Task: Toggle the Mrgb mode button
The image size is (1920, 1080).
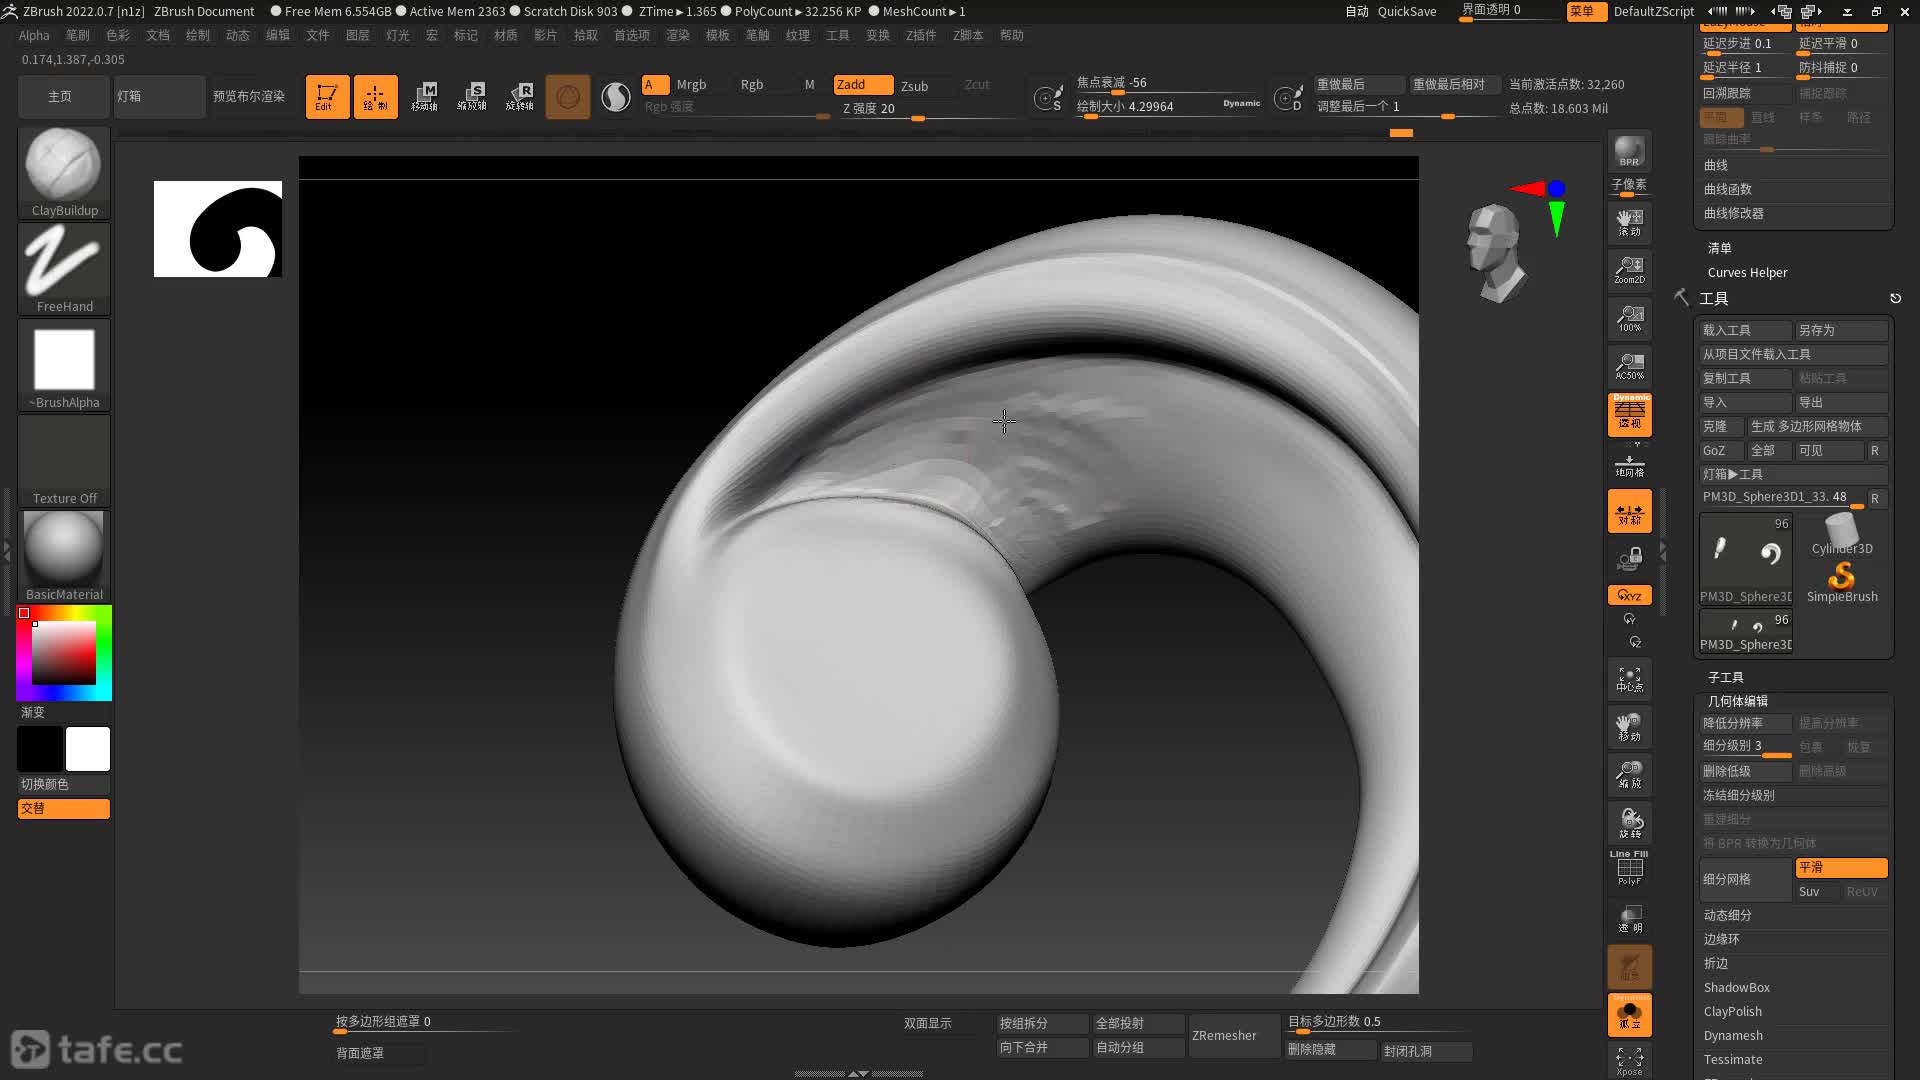Action: pos(691,85)
